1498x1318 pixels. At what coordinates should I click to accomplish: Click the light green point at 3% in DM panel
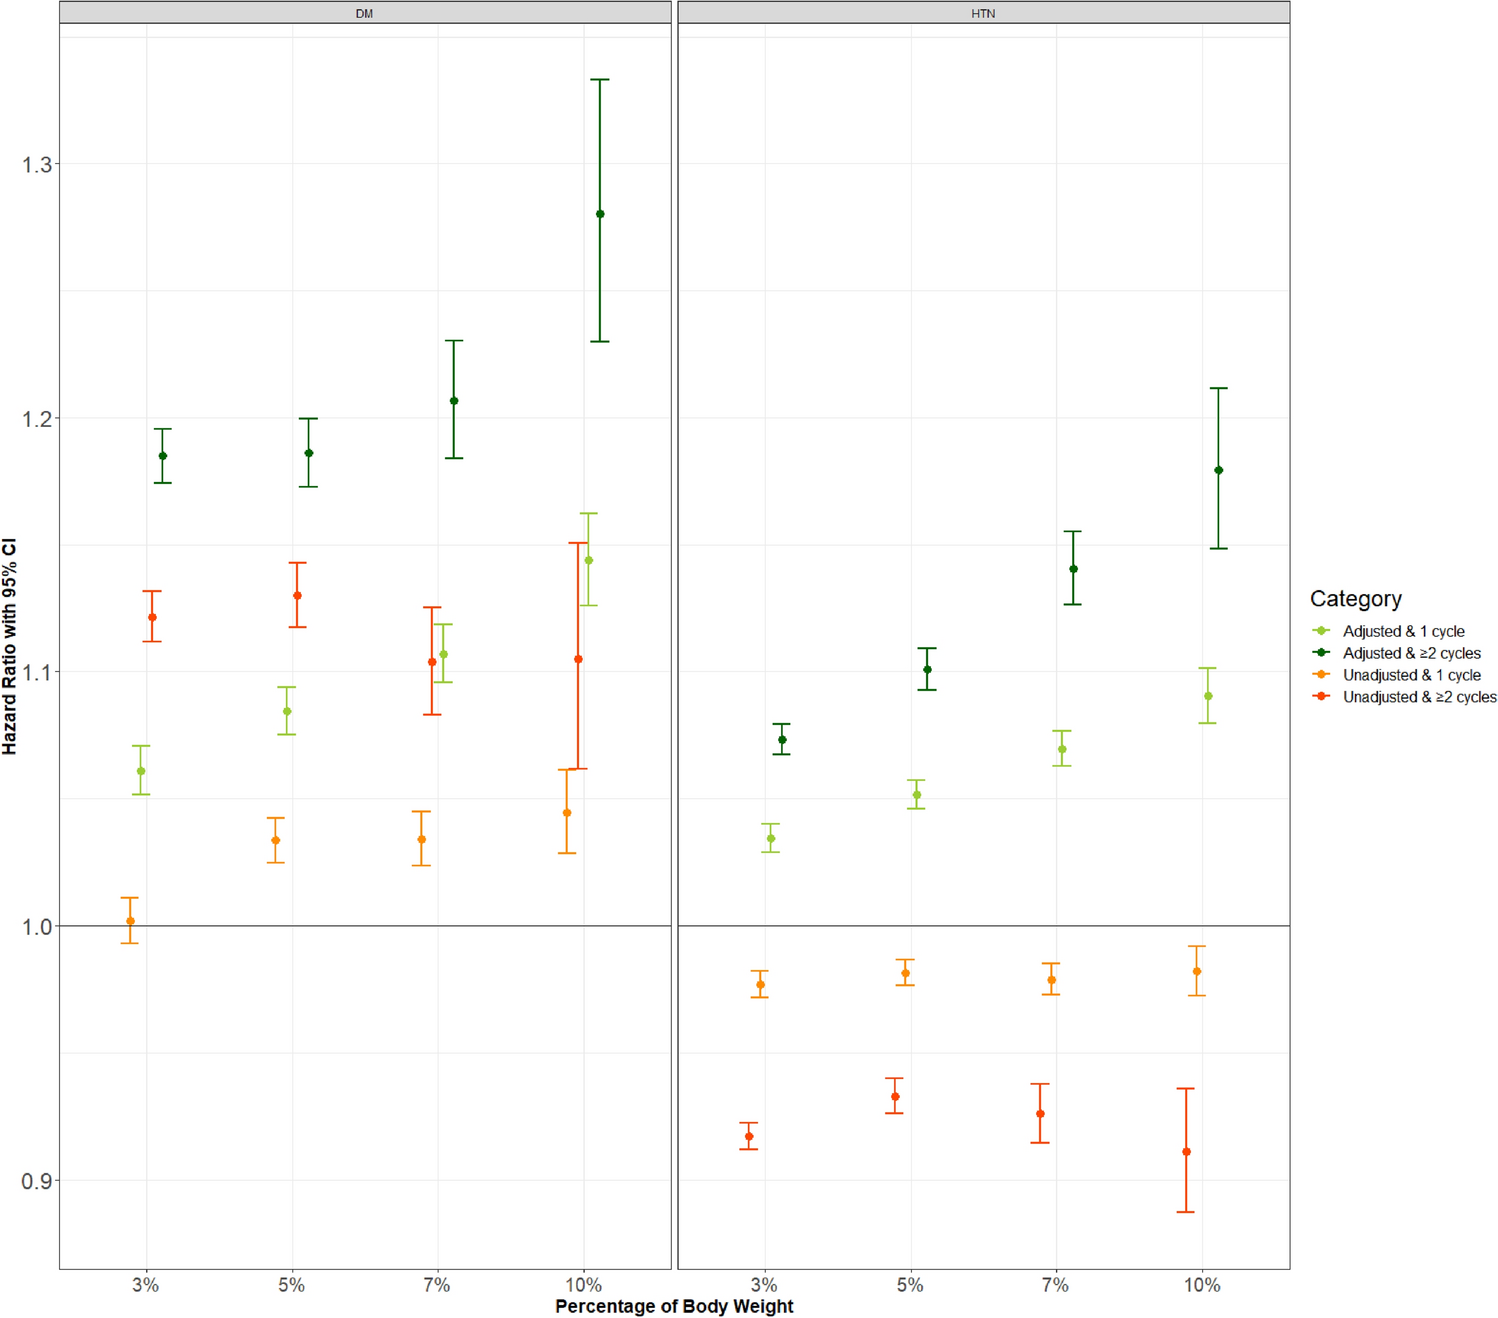pos(141,771)
